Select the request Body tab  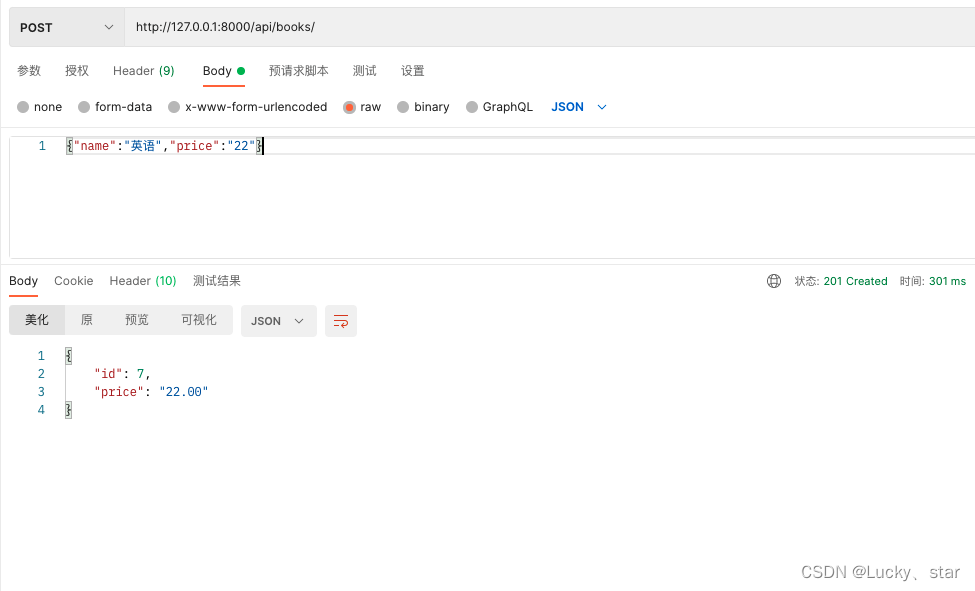(224, 71)
